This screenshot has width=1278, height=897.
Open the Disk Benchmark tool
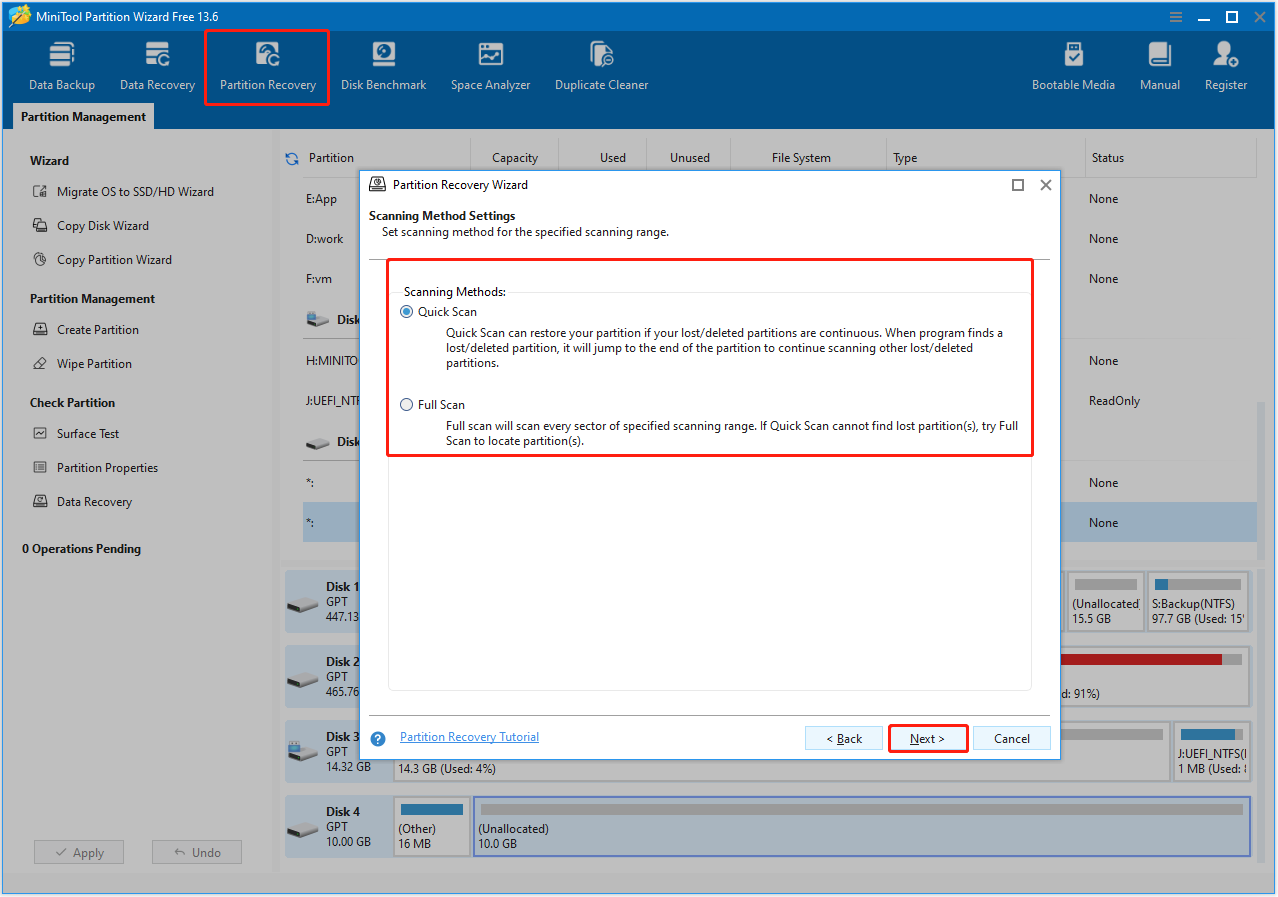(x=383, y=63)
